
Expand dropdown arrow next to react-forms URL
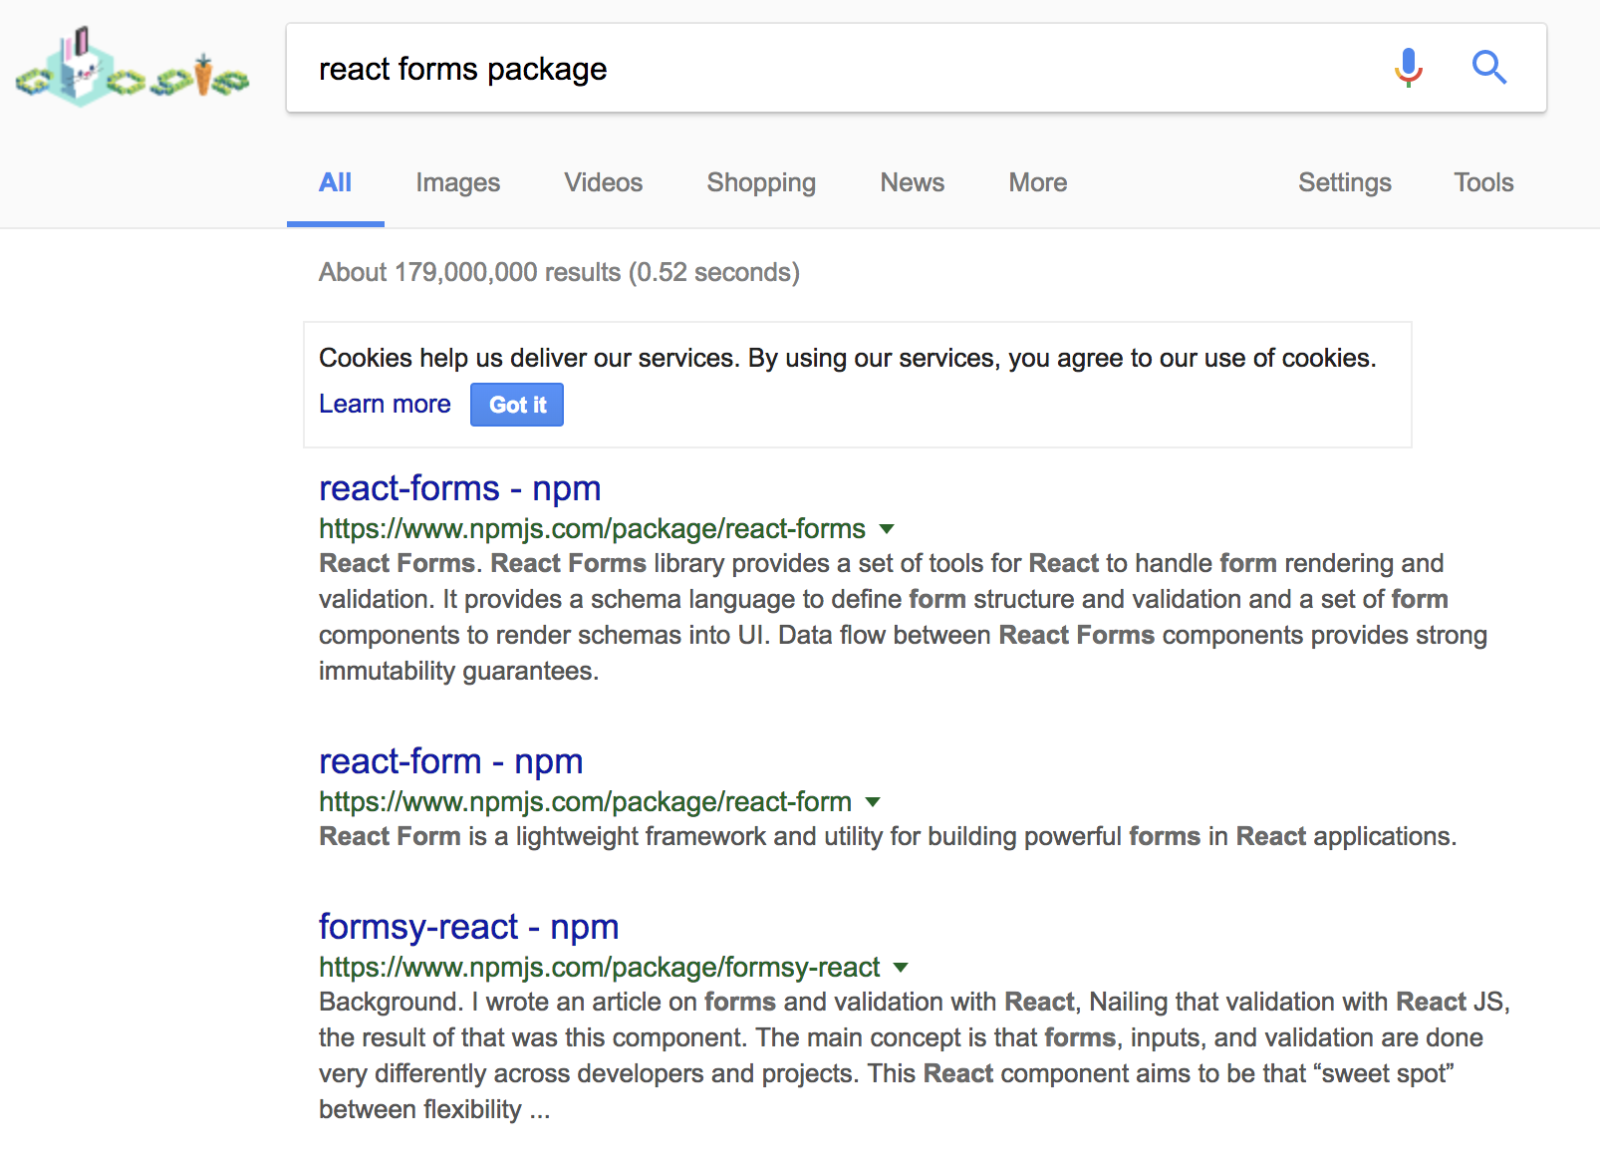click(x=886, y=529)
